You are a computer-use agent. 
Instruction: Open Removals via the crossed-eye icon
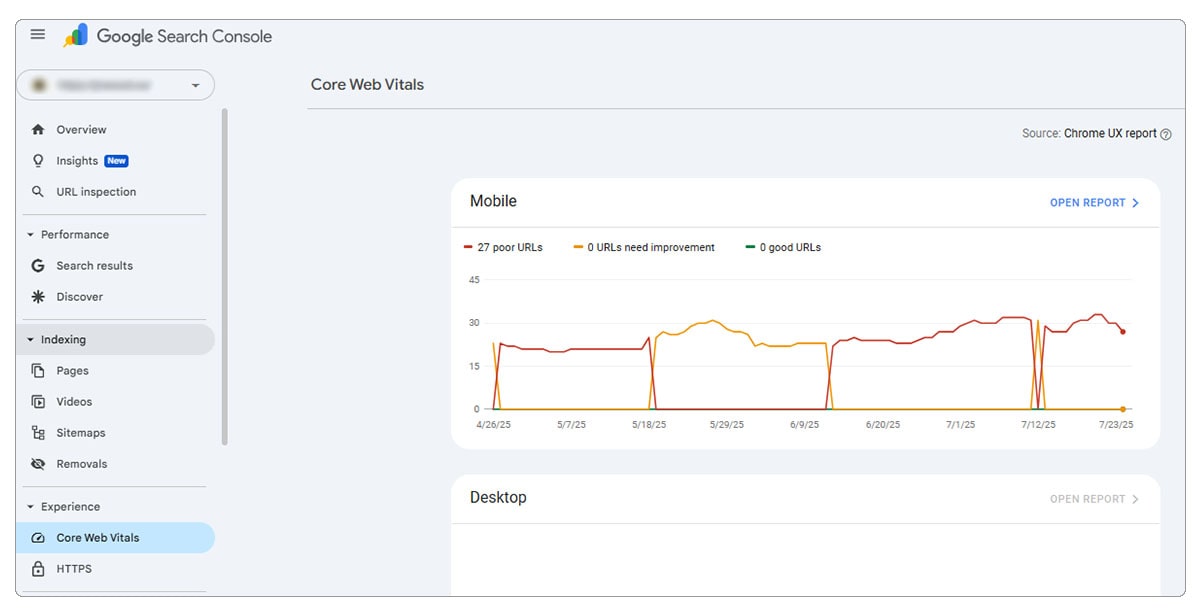pyautogui.click(x=38, y=463)
